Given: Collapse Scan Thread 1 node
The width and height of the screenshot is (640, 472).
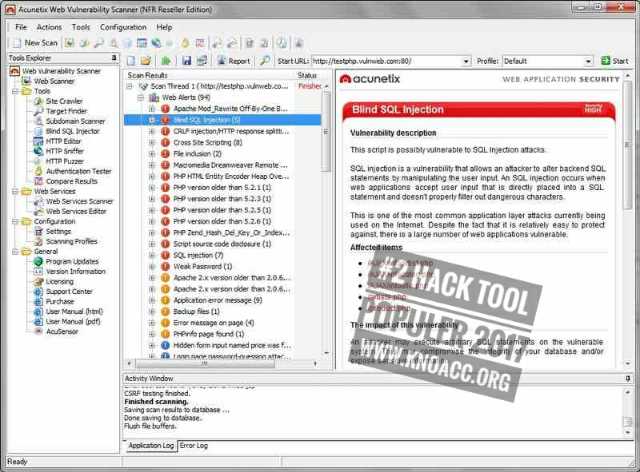Looking at the screenshot, I should click(x=130, y=86).
